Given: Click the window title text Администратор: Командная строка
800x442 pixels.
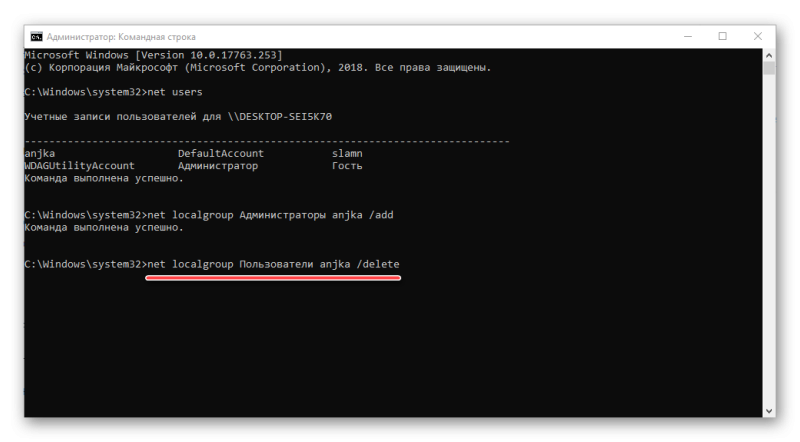Looking at the screenshot, I should click(x=121, y=37).
